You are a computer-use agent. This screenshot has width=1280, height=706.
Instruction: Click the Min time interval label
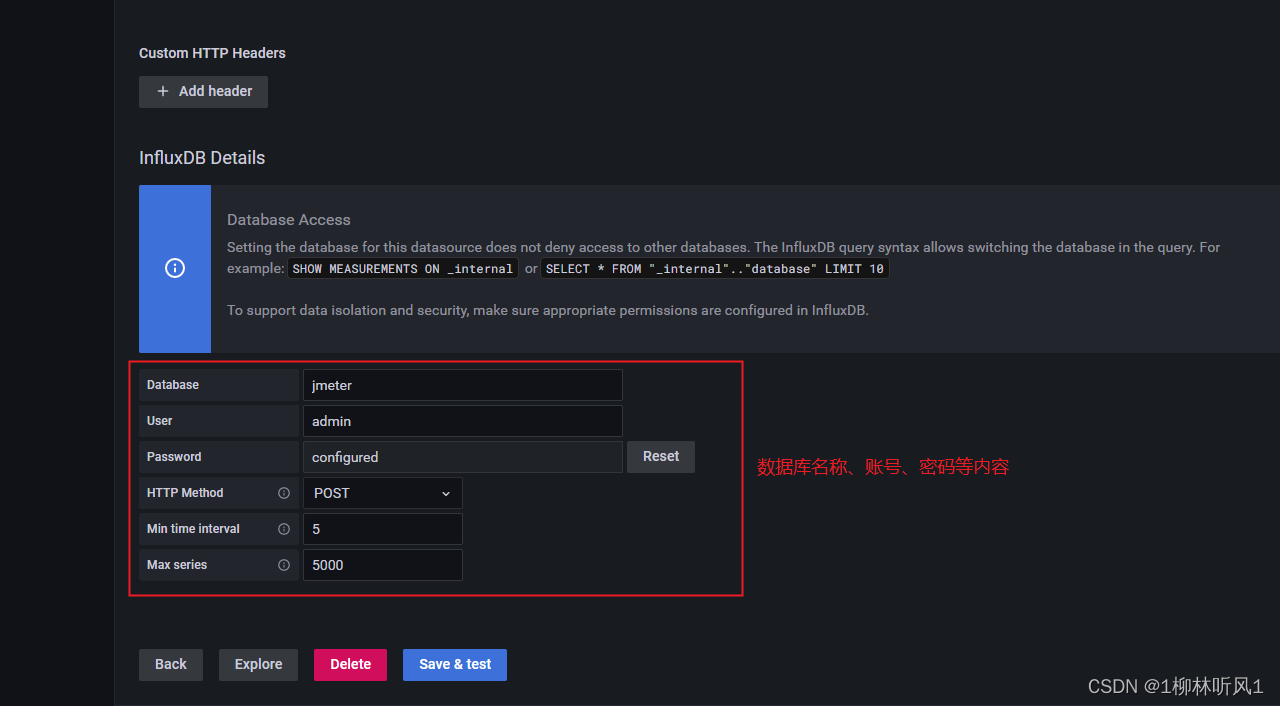193,529
